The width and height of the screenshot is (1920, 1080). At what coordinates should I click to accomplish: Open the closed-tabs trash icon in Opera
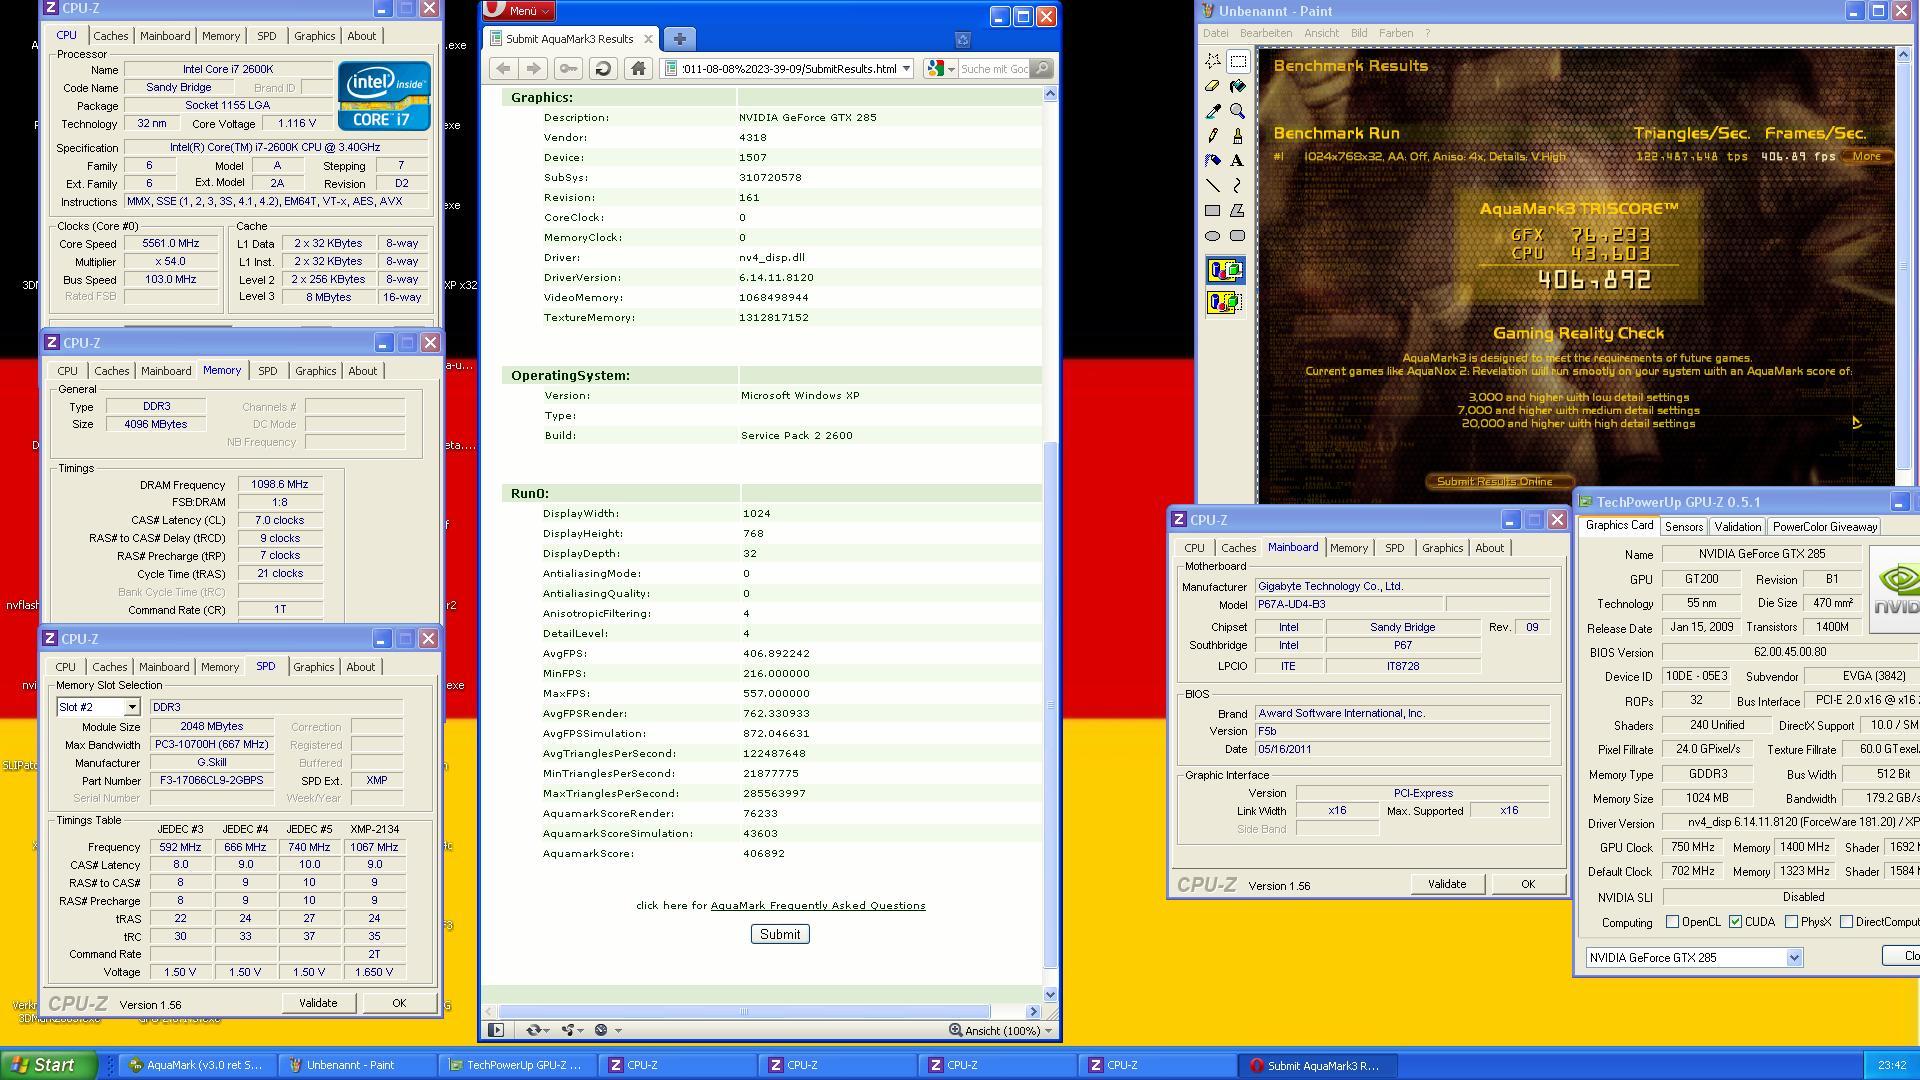pos(963,40)
